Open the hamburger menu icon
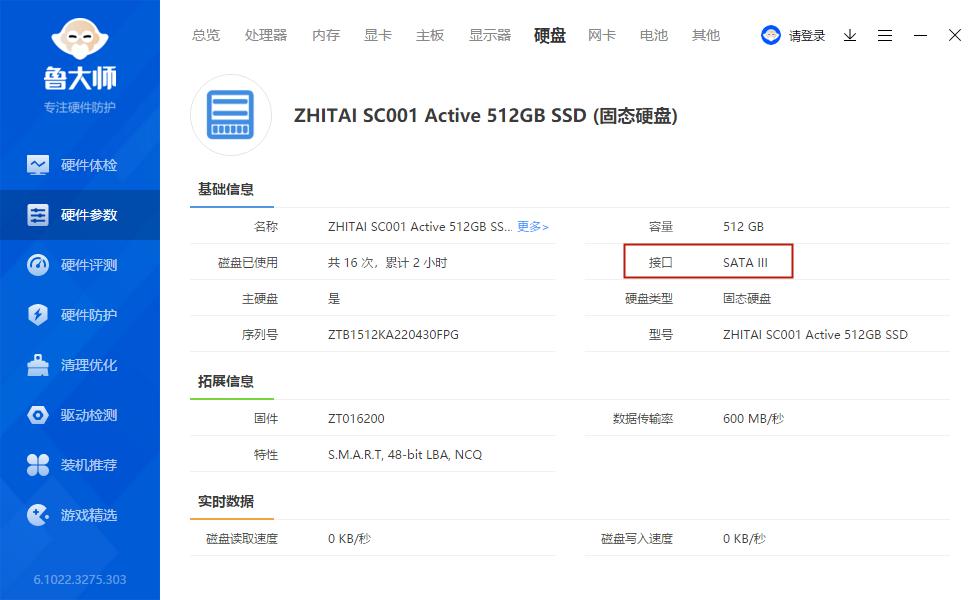Screen dimensions: 980x600 pyautogui.click(x=885, y=35)
